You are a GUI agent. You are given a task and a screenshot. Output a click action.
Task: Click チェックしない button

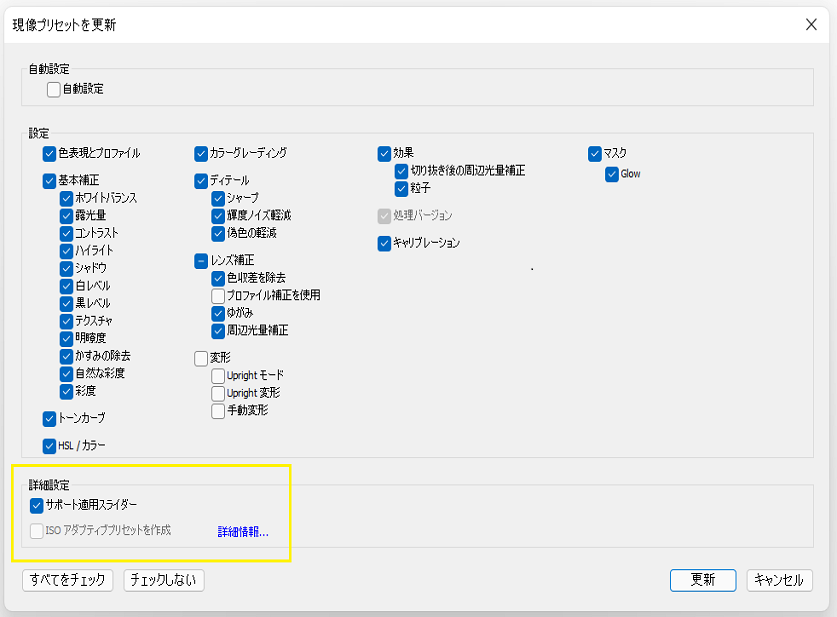click(x=164, y=580)
